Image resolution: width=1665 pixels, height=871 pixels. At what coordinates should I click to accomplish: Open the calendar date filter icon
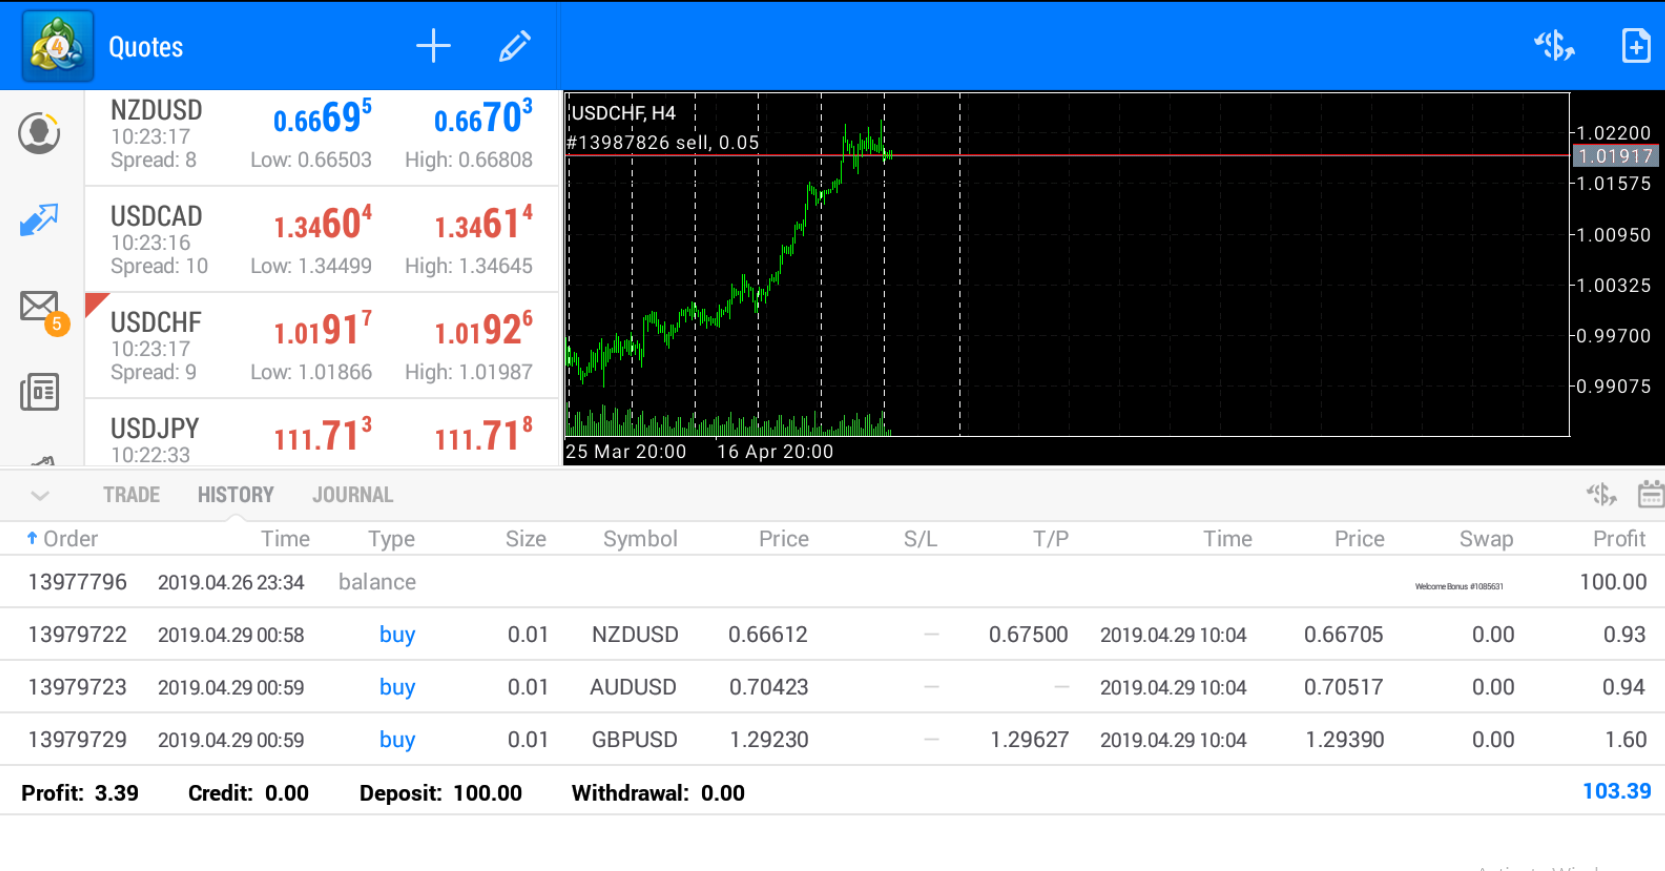coord(1650,494)
